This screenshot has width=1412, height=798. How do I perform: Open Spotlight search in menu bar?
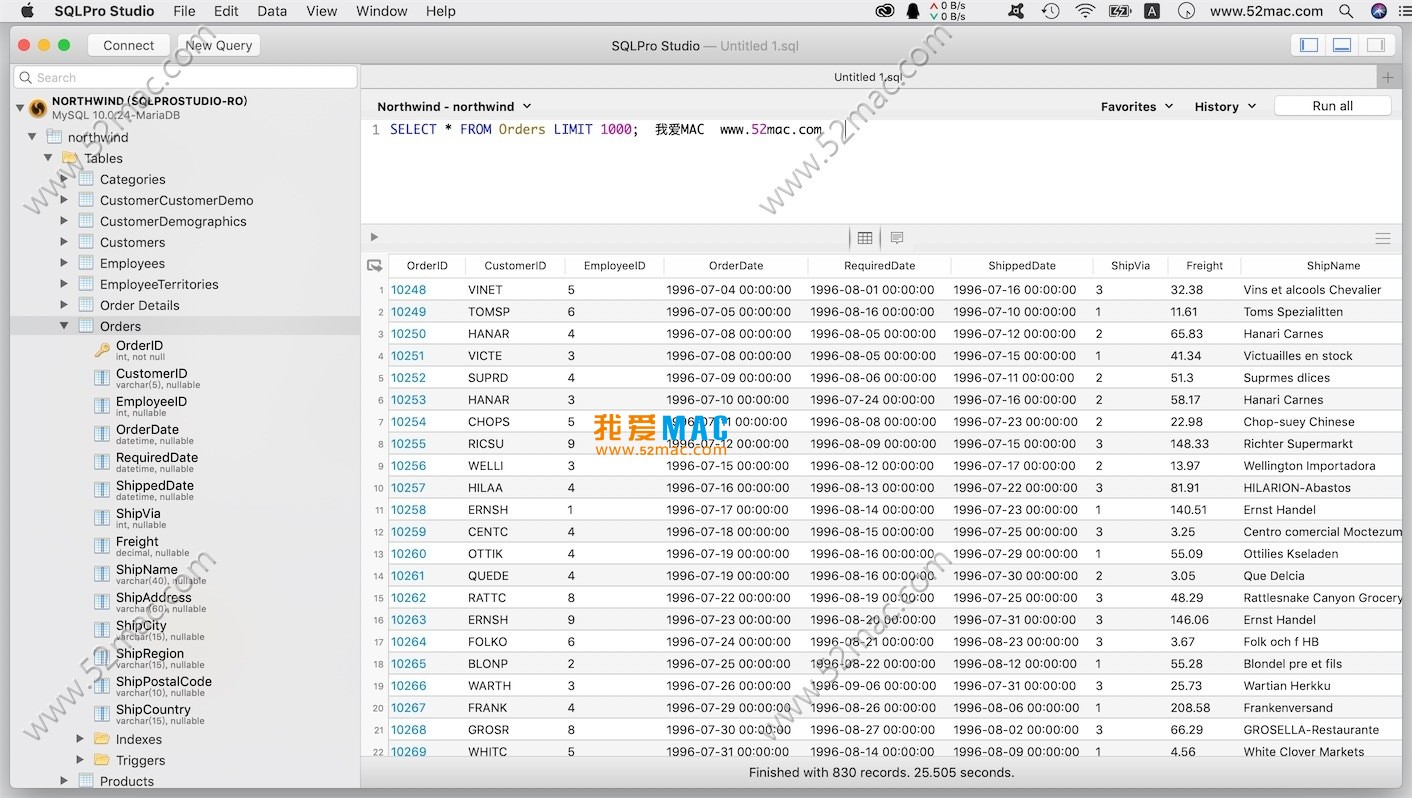[1347, 11]
